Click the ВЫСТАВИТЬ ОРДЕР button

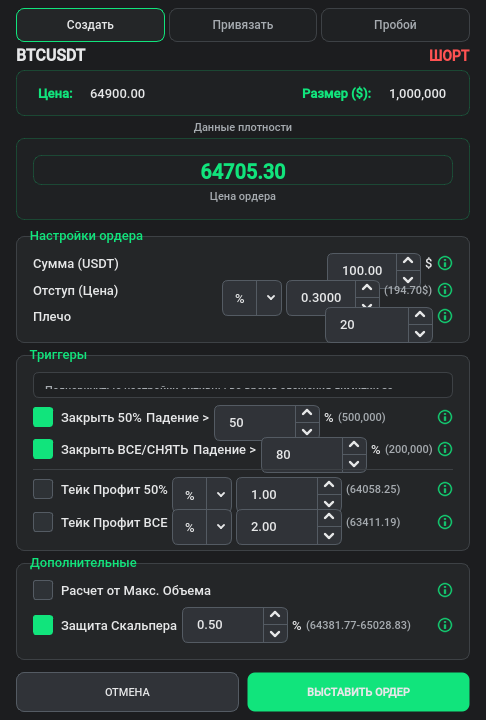(358, 692)
